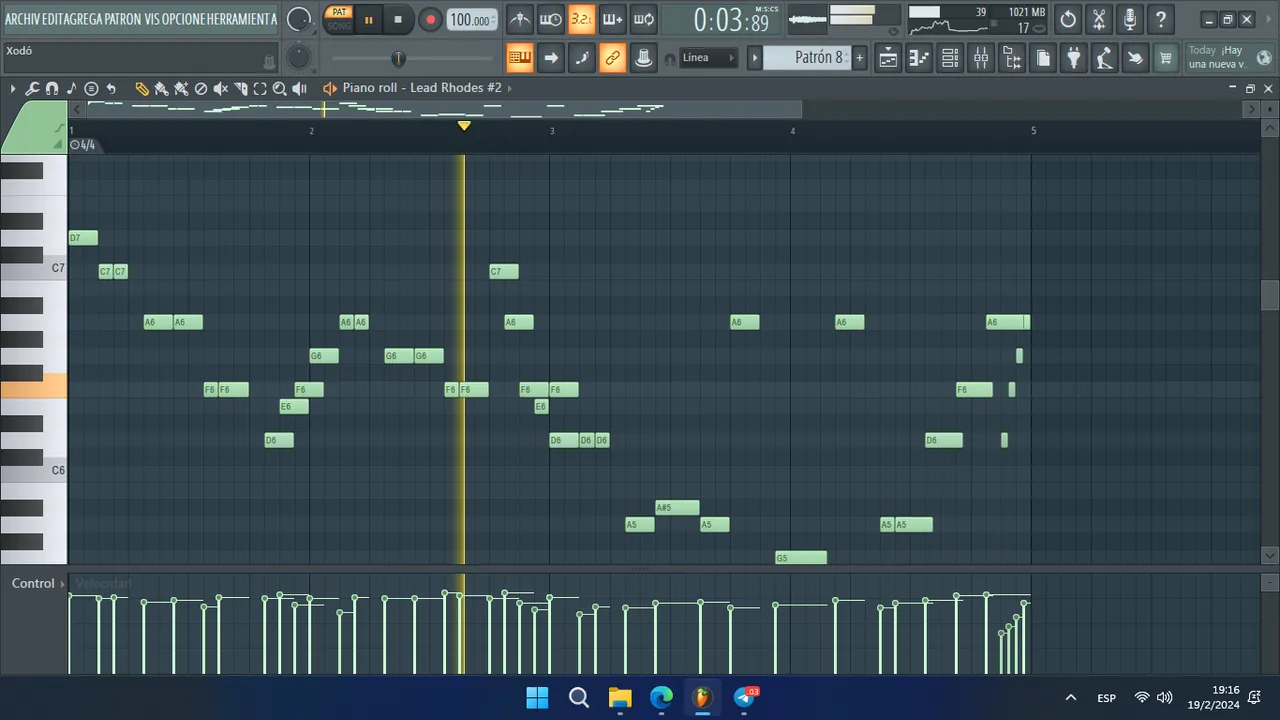Stop playback with the stop button
This screenshot has height=720, width=1280.
pyautogui.click(x=398, y=19)
